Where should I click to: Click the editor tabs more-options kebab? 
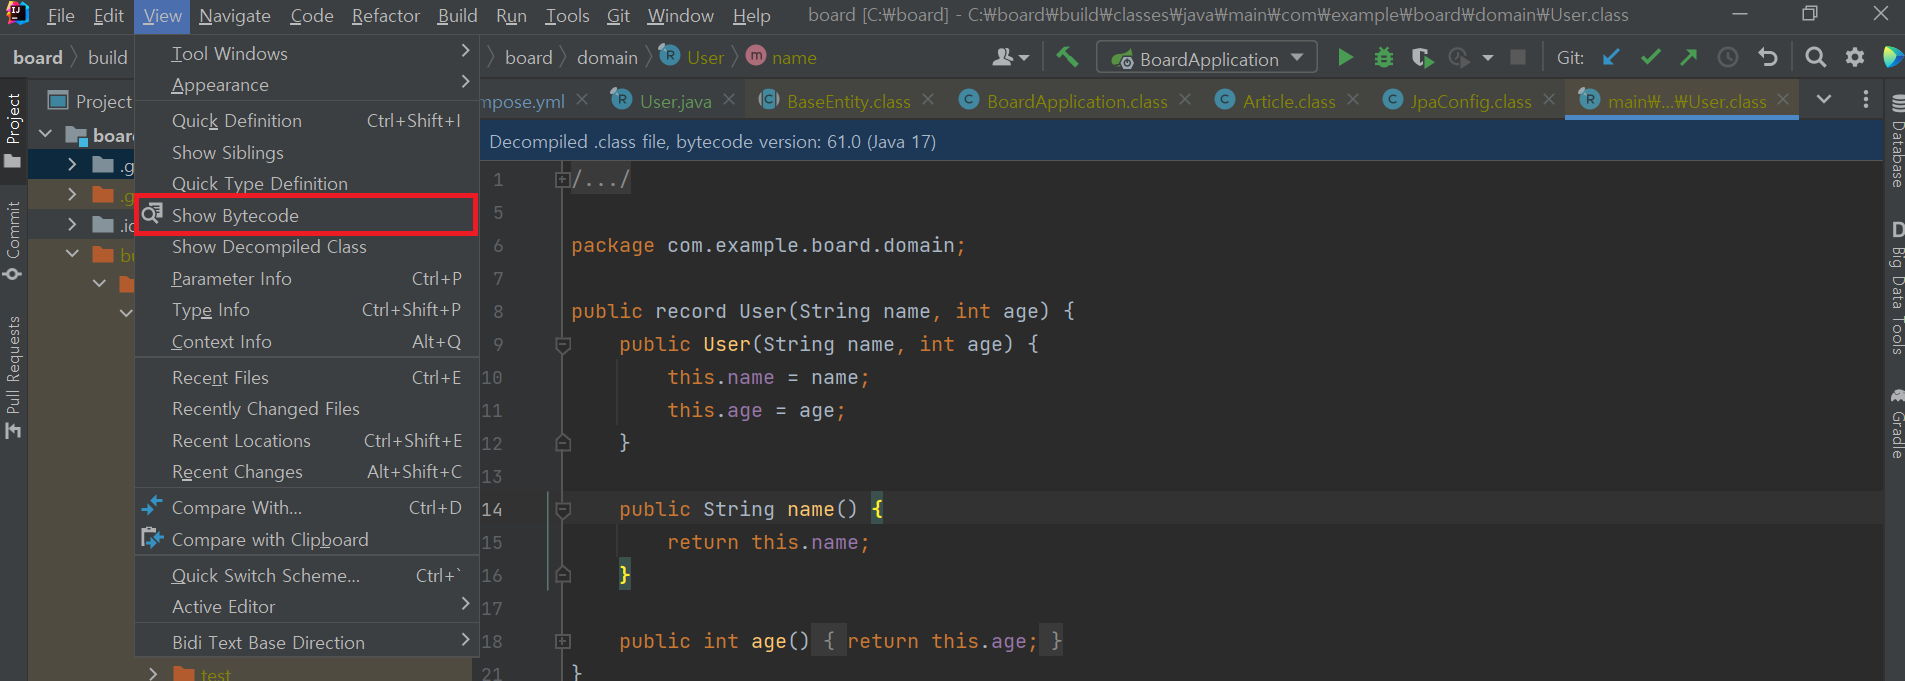tap(1865, 99)
